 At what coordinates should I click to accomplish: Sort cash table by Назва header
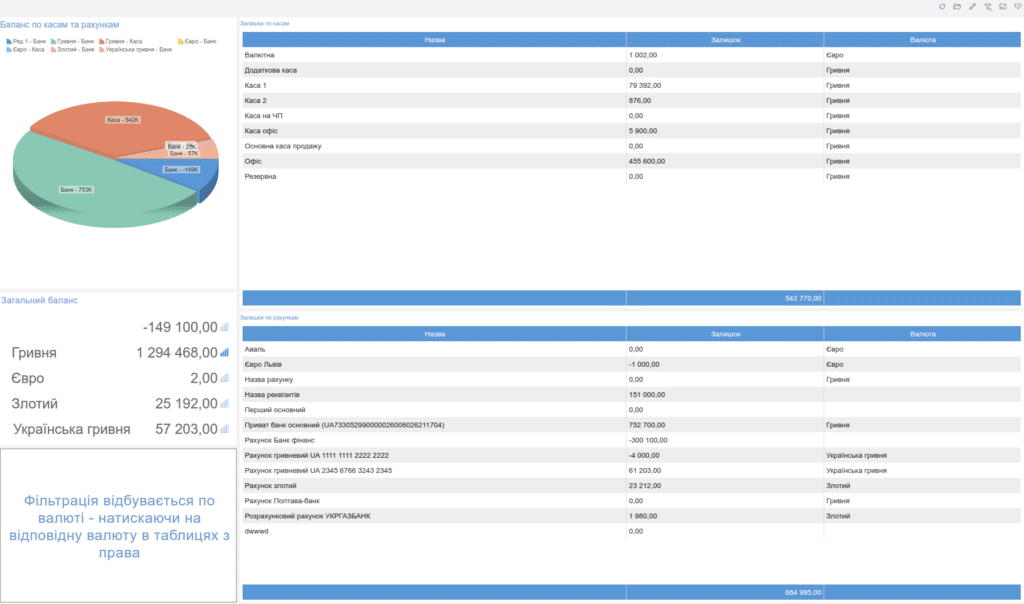pos(434,40)
